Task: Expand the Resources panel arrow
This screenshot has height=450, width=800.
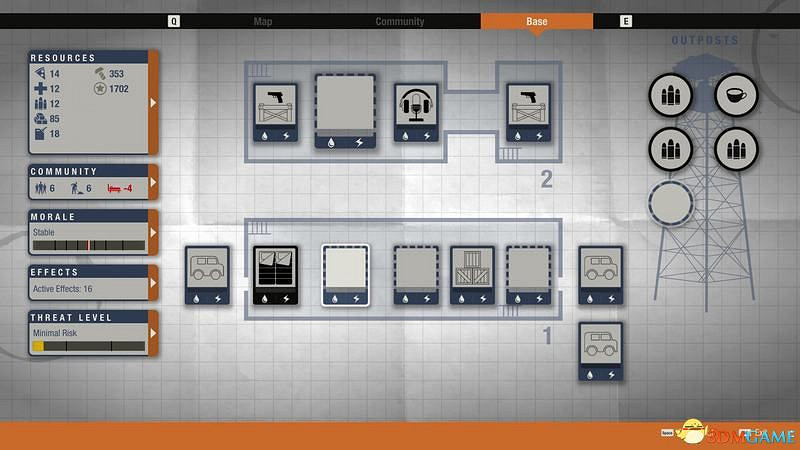Action: click(153, 103)
